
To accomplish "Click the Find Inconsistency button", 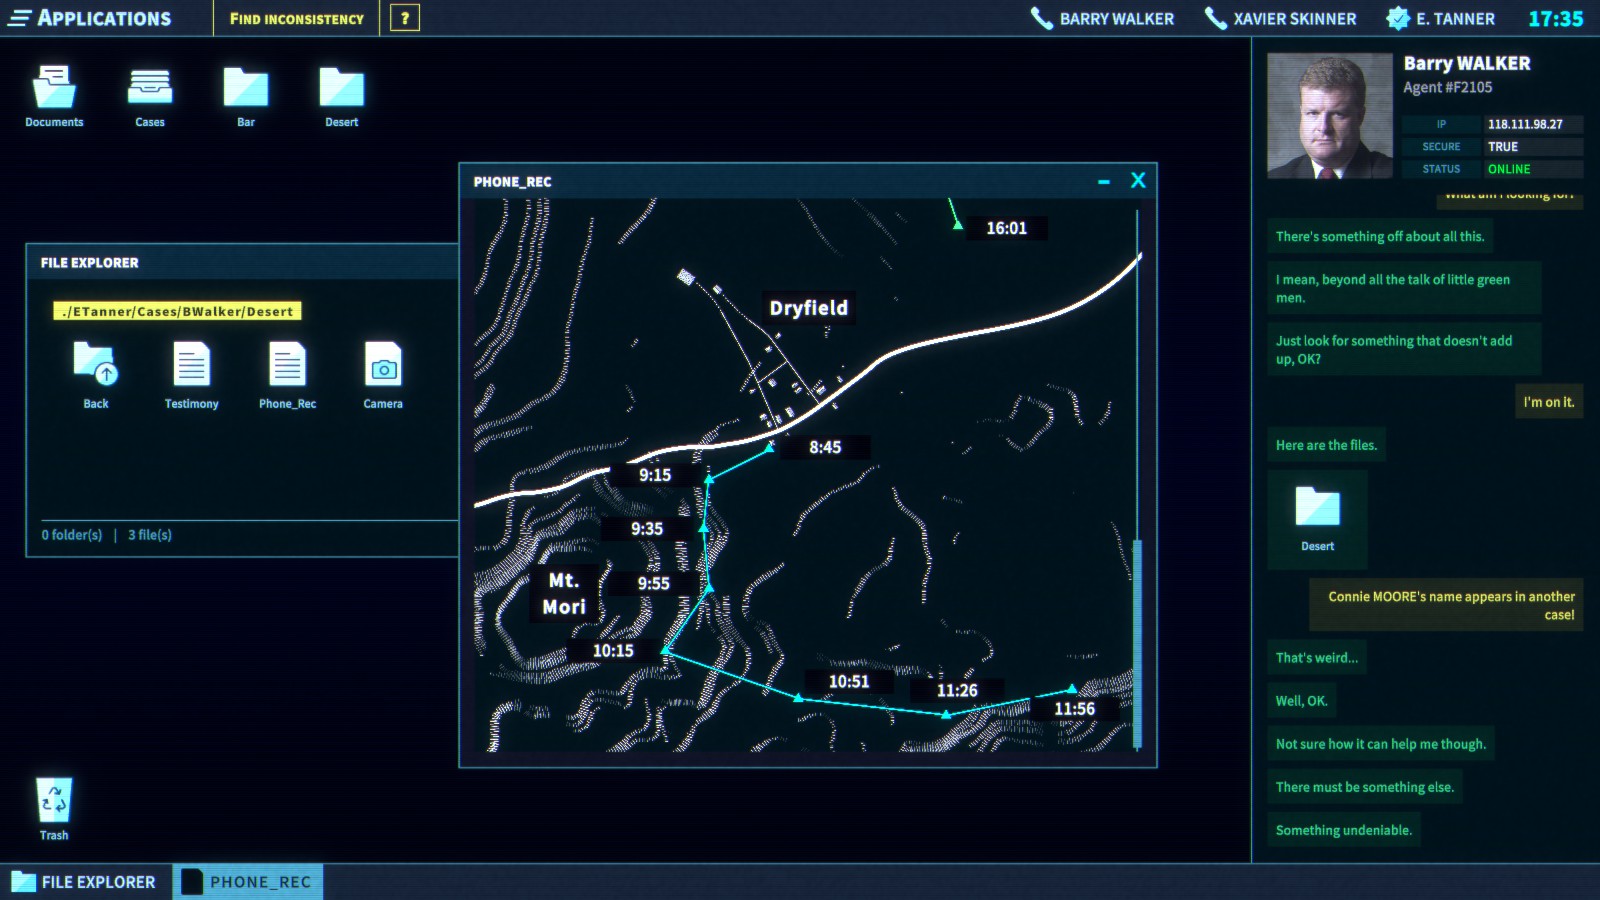I will point(296,19).
